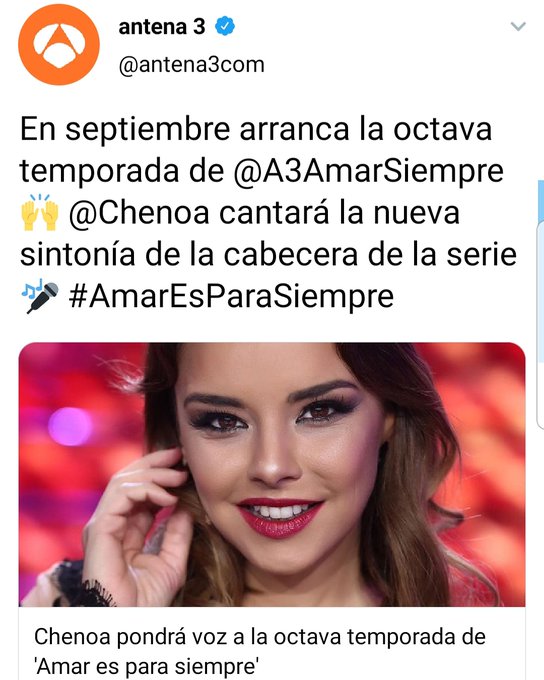Expand the tweet options chevron
This screenshot has width=544, height=680.
point(518,26)
